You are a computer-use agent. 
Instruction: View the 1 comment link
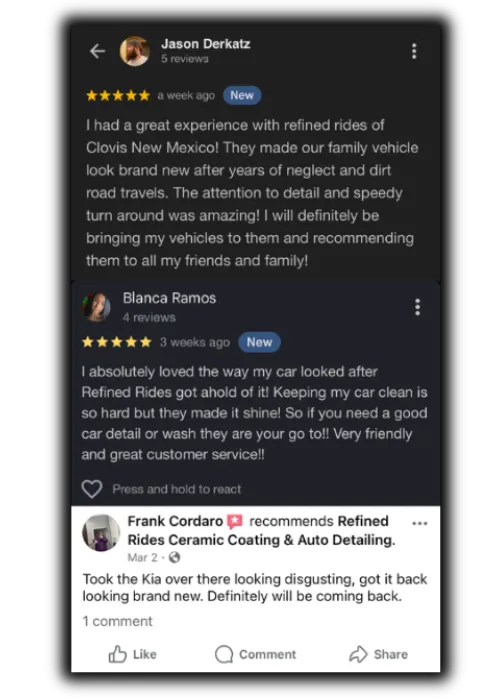(117, 621)
